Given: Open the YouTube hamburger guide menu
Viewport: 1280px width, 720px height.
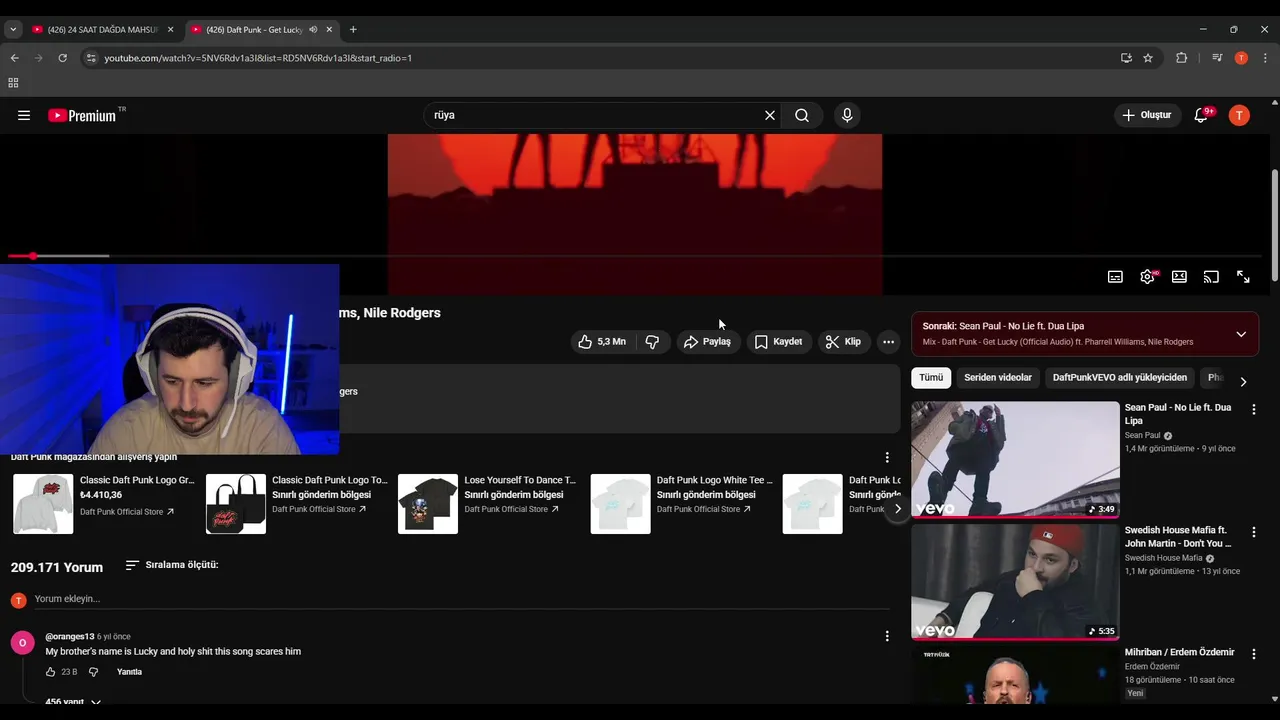Looking at the screenshot, I should [24, 115].
